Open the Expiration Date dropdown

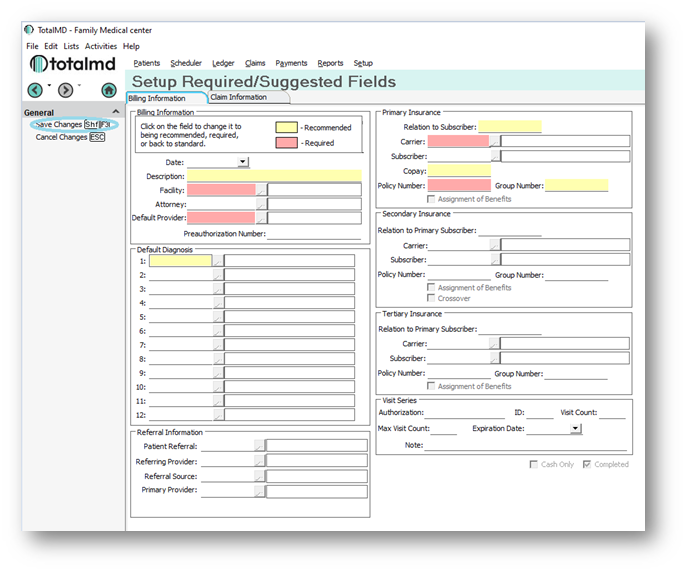coord(575,429)
